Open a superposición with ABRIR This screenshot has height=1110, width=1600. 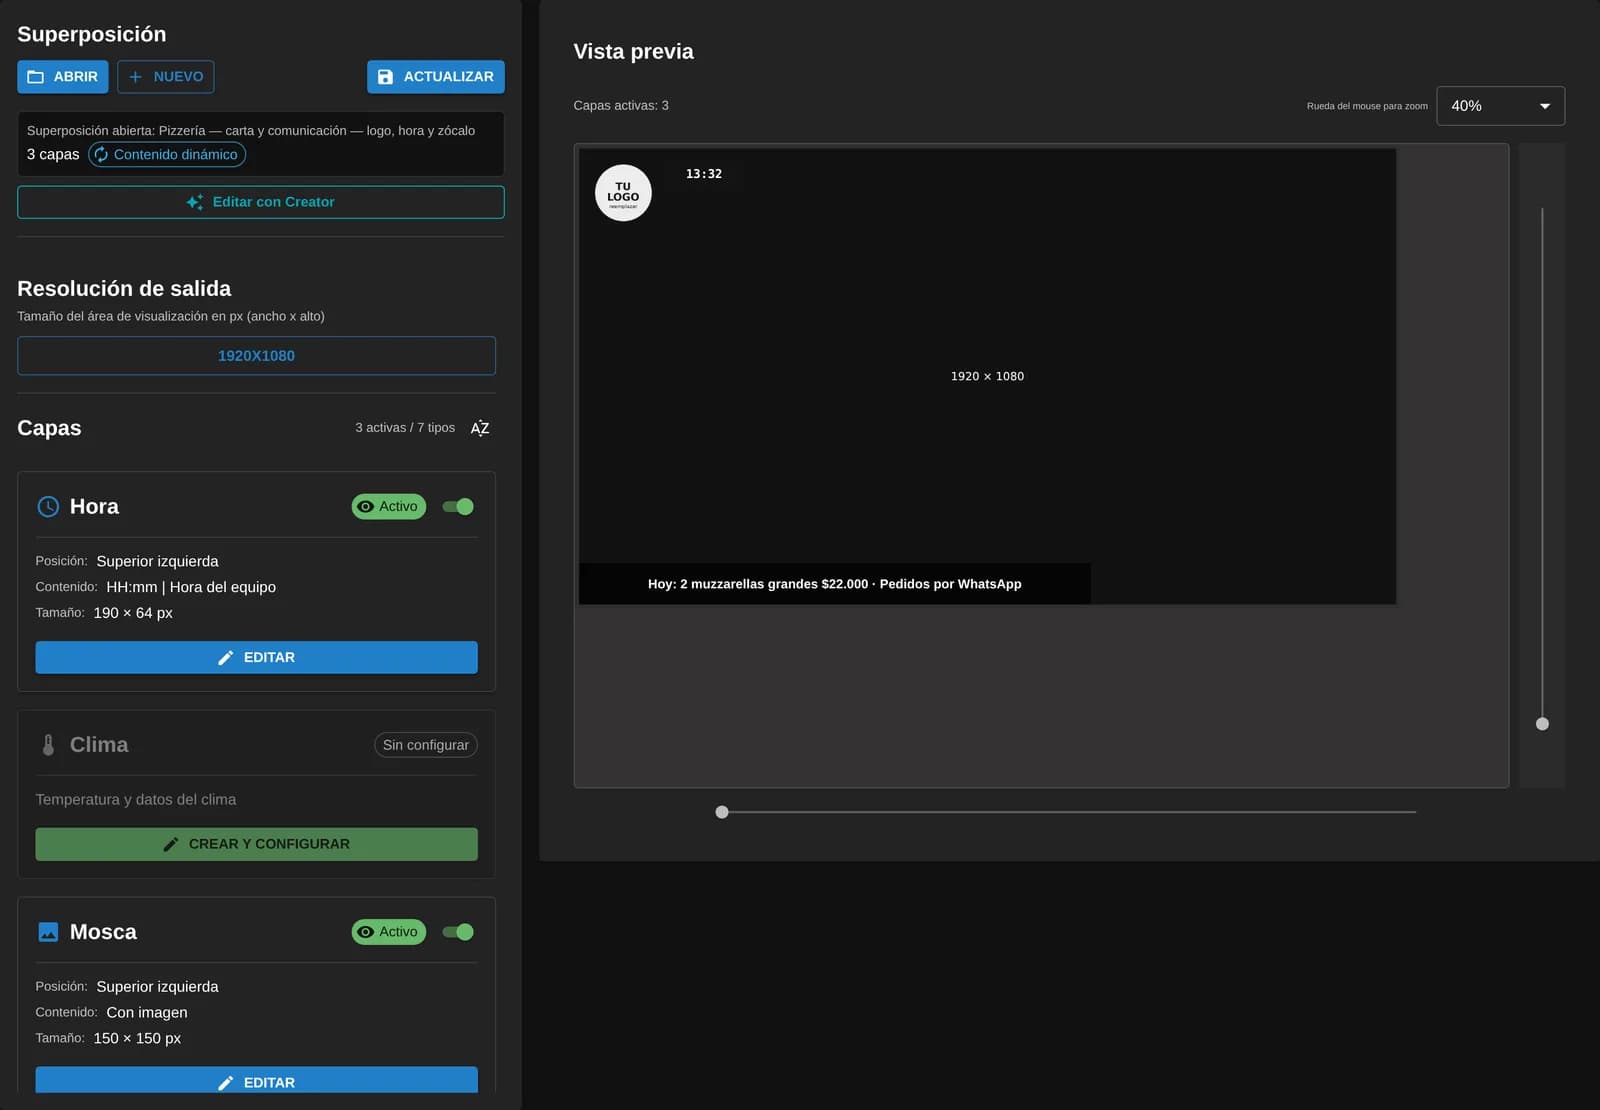click(x=63, y=77)
